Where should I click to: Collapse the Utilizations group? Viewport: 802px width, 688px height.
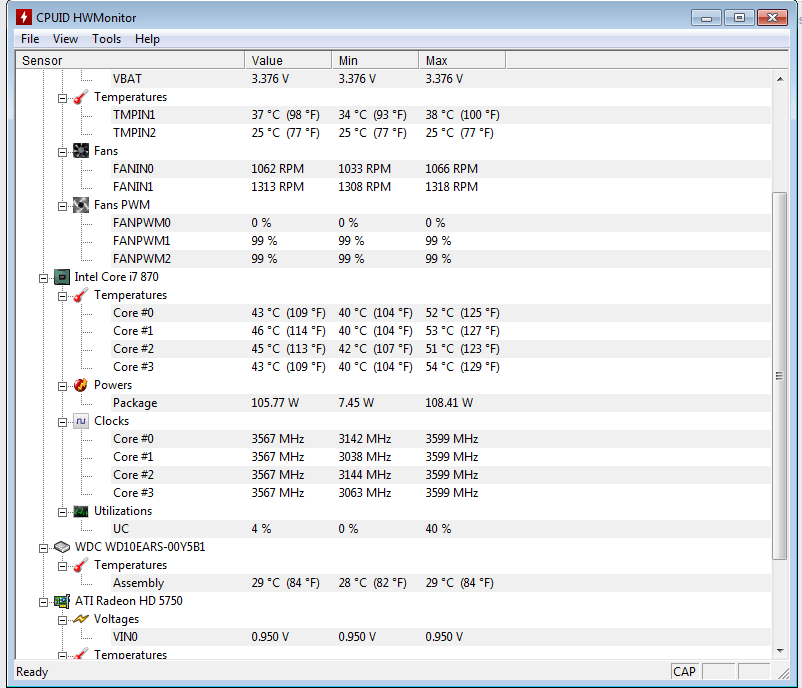62,512
